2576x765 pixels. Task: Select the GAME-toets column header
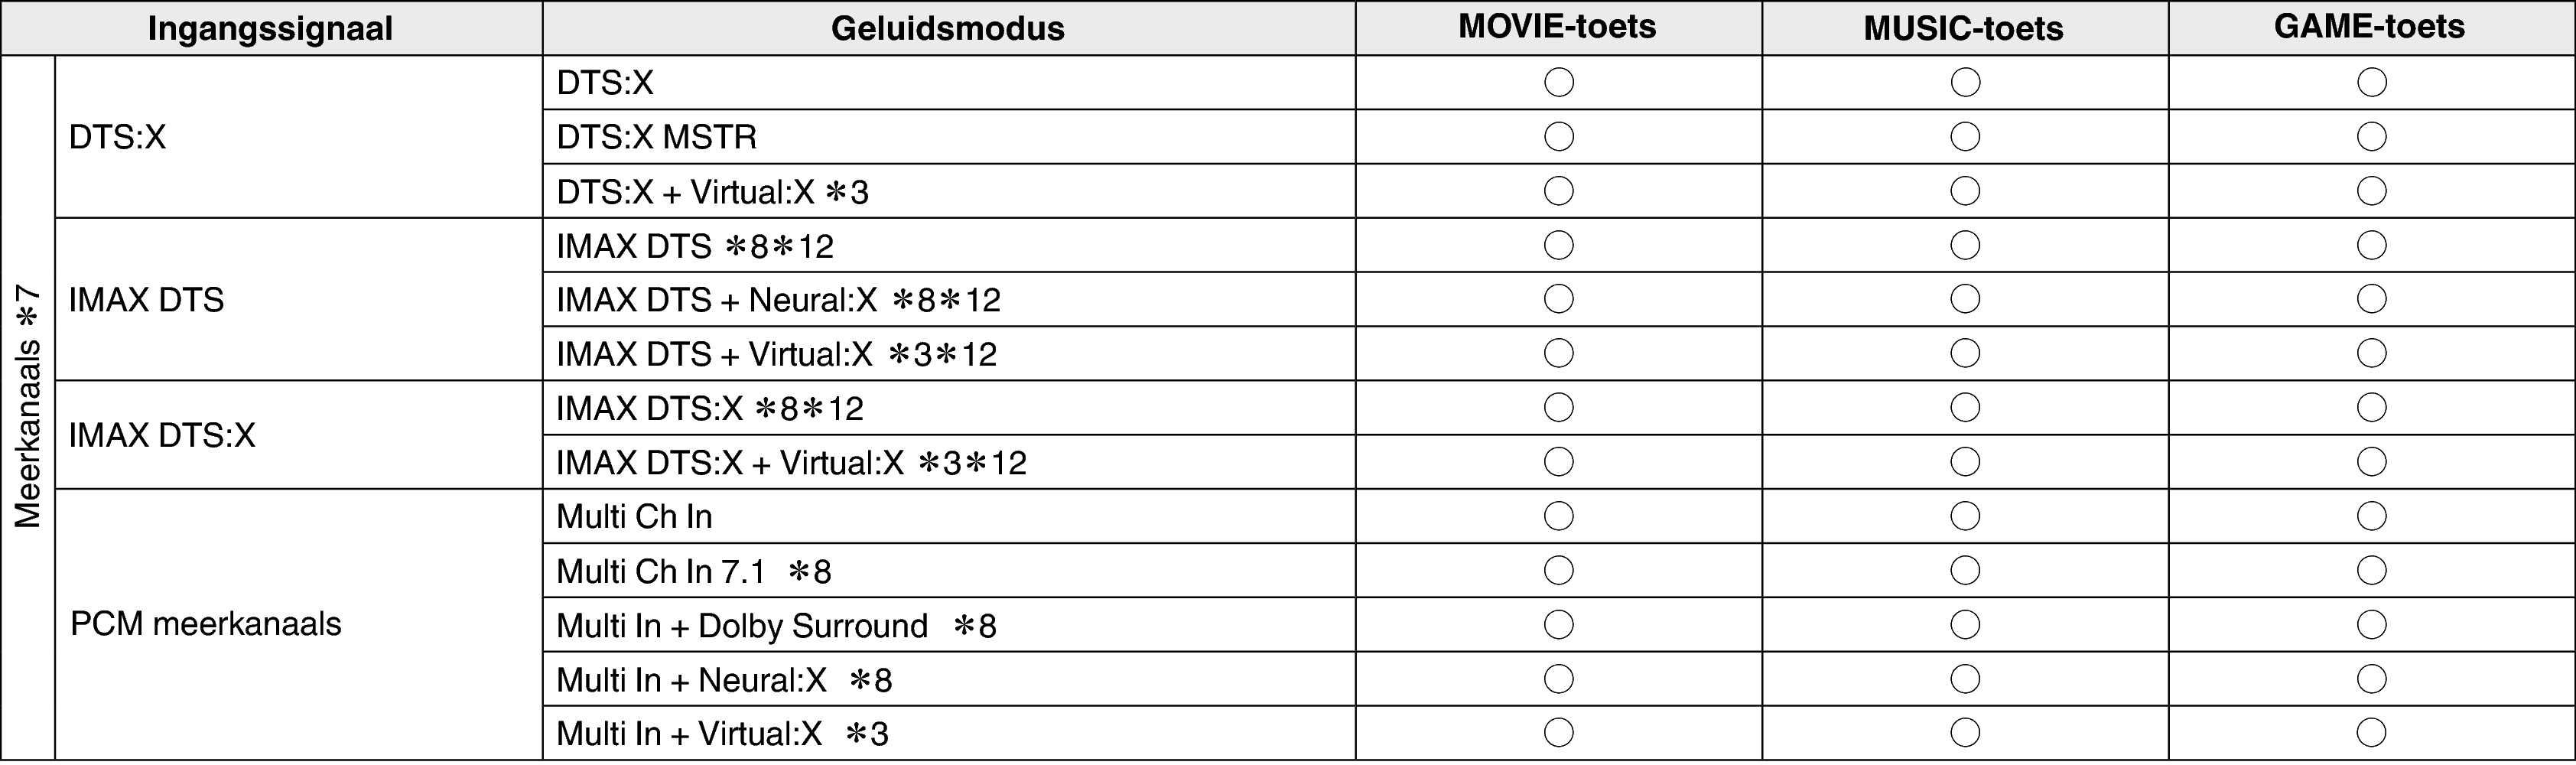(2369, 27)
